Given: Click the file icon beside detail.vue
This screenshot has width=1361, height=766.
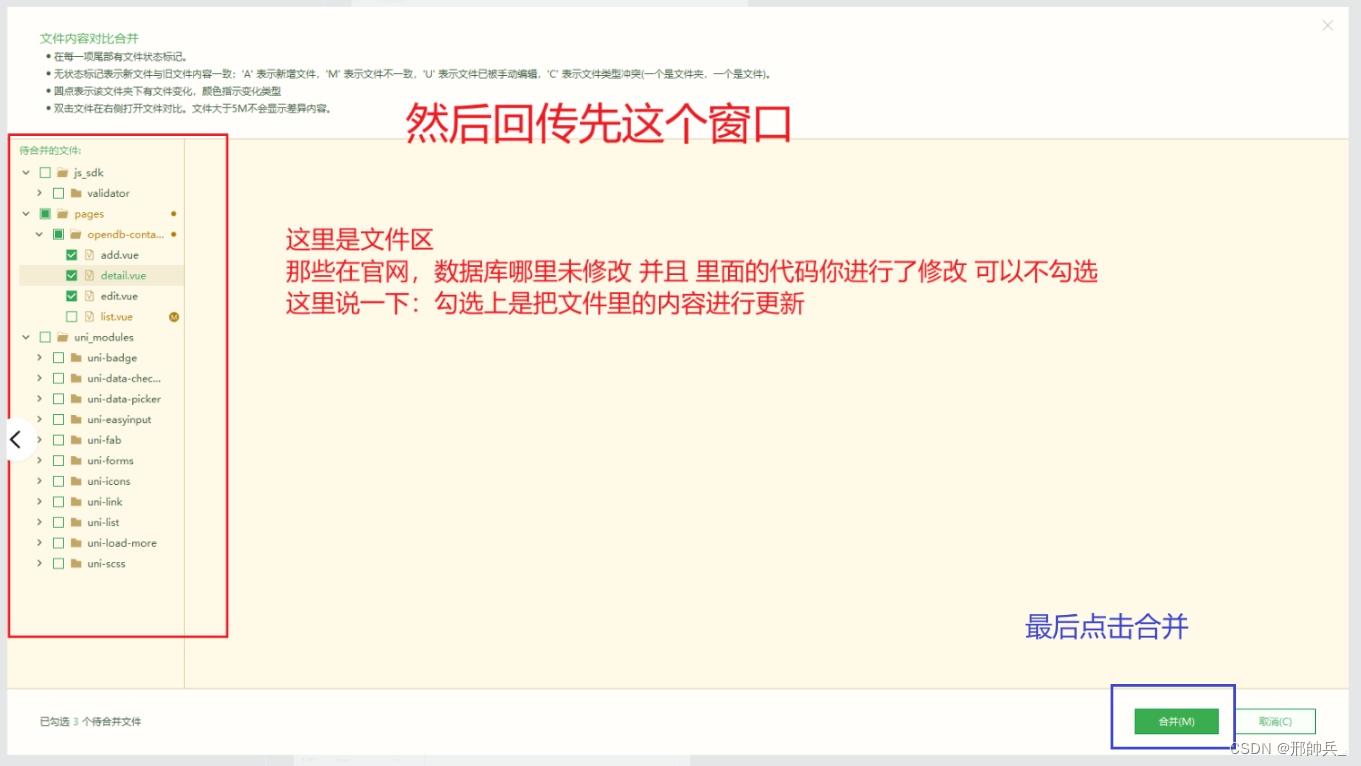Looking at the screenshot, I should point(87,275).
